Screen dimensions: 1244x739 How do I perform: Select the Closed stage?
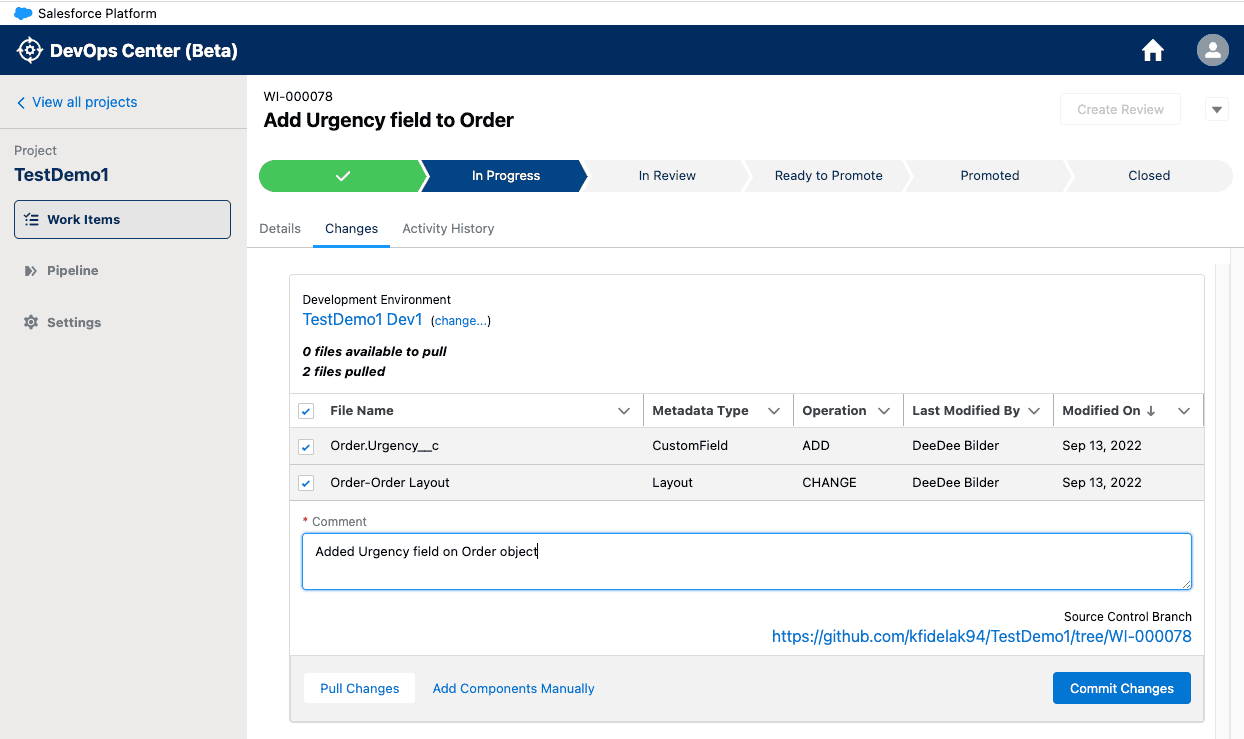pos(1149,176)
